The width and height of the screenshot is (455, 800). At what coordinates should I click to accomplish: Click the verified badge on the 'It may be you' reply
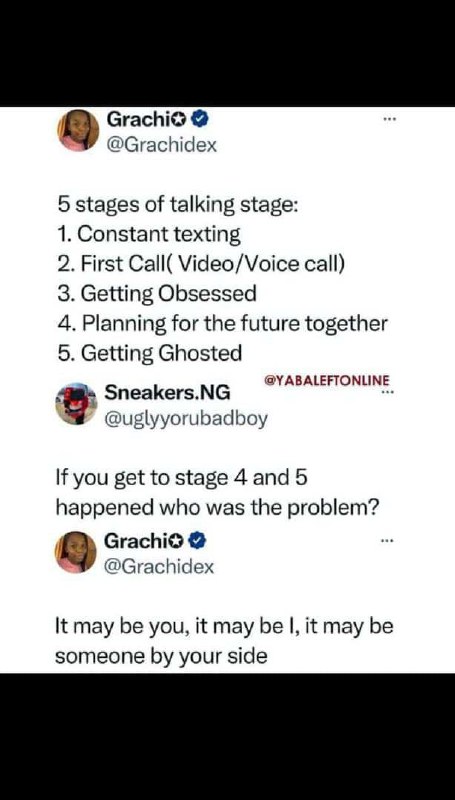[x=197, y=541]
